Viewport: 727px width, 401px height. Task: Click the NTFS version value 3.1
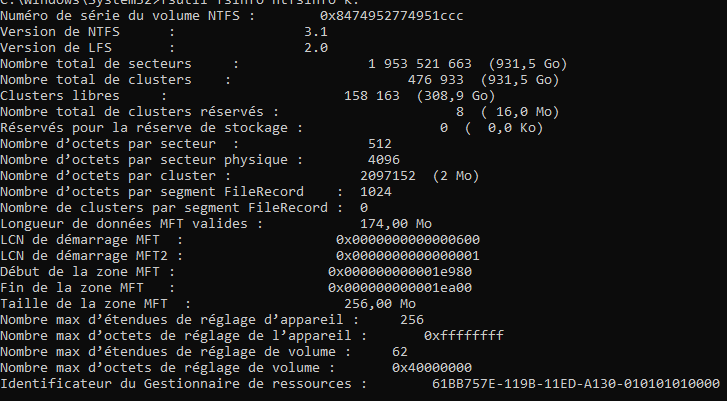coord(316,32)
